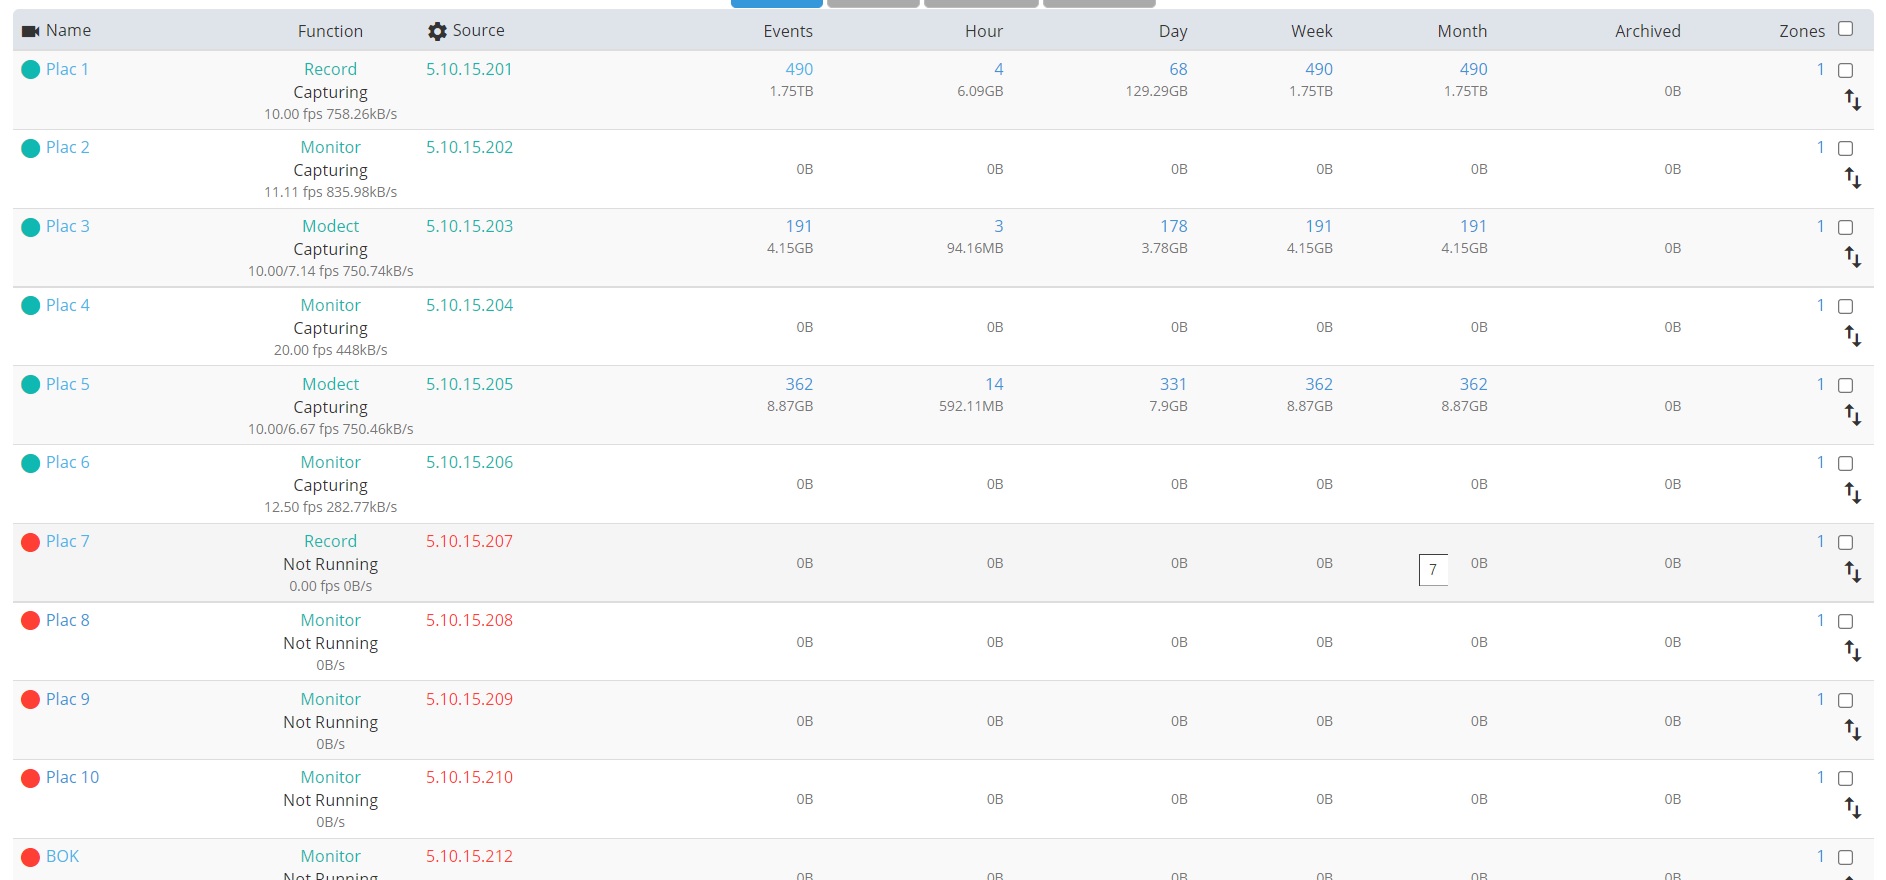Open the BOK monitor link

pyautogui.click(x=62, y=856)
